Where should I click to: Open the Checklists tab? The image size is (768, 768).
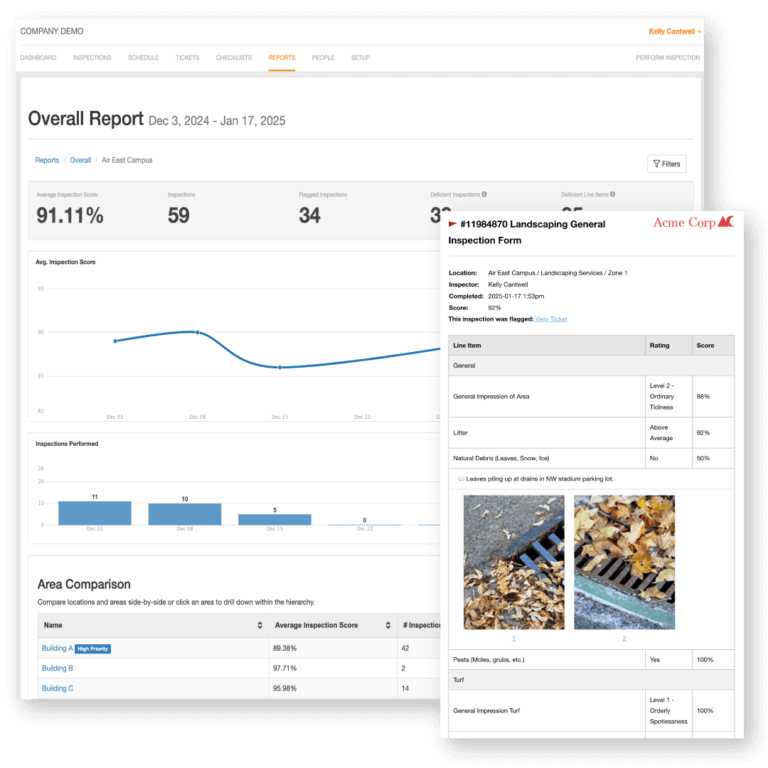234,58
